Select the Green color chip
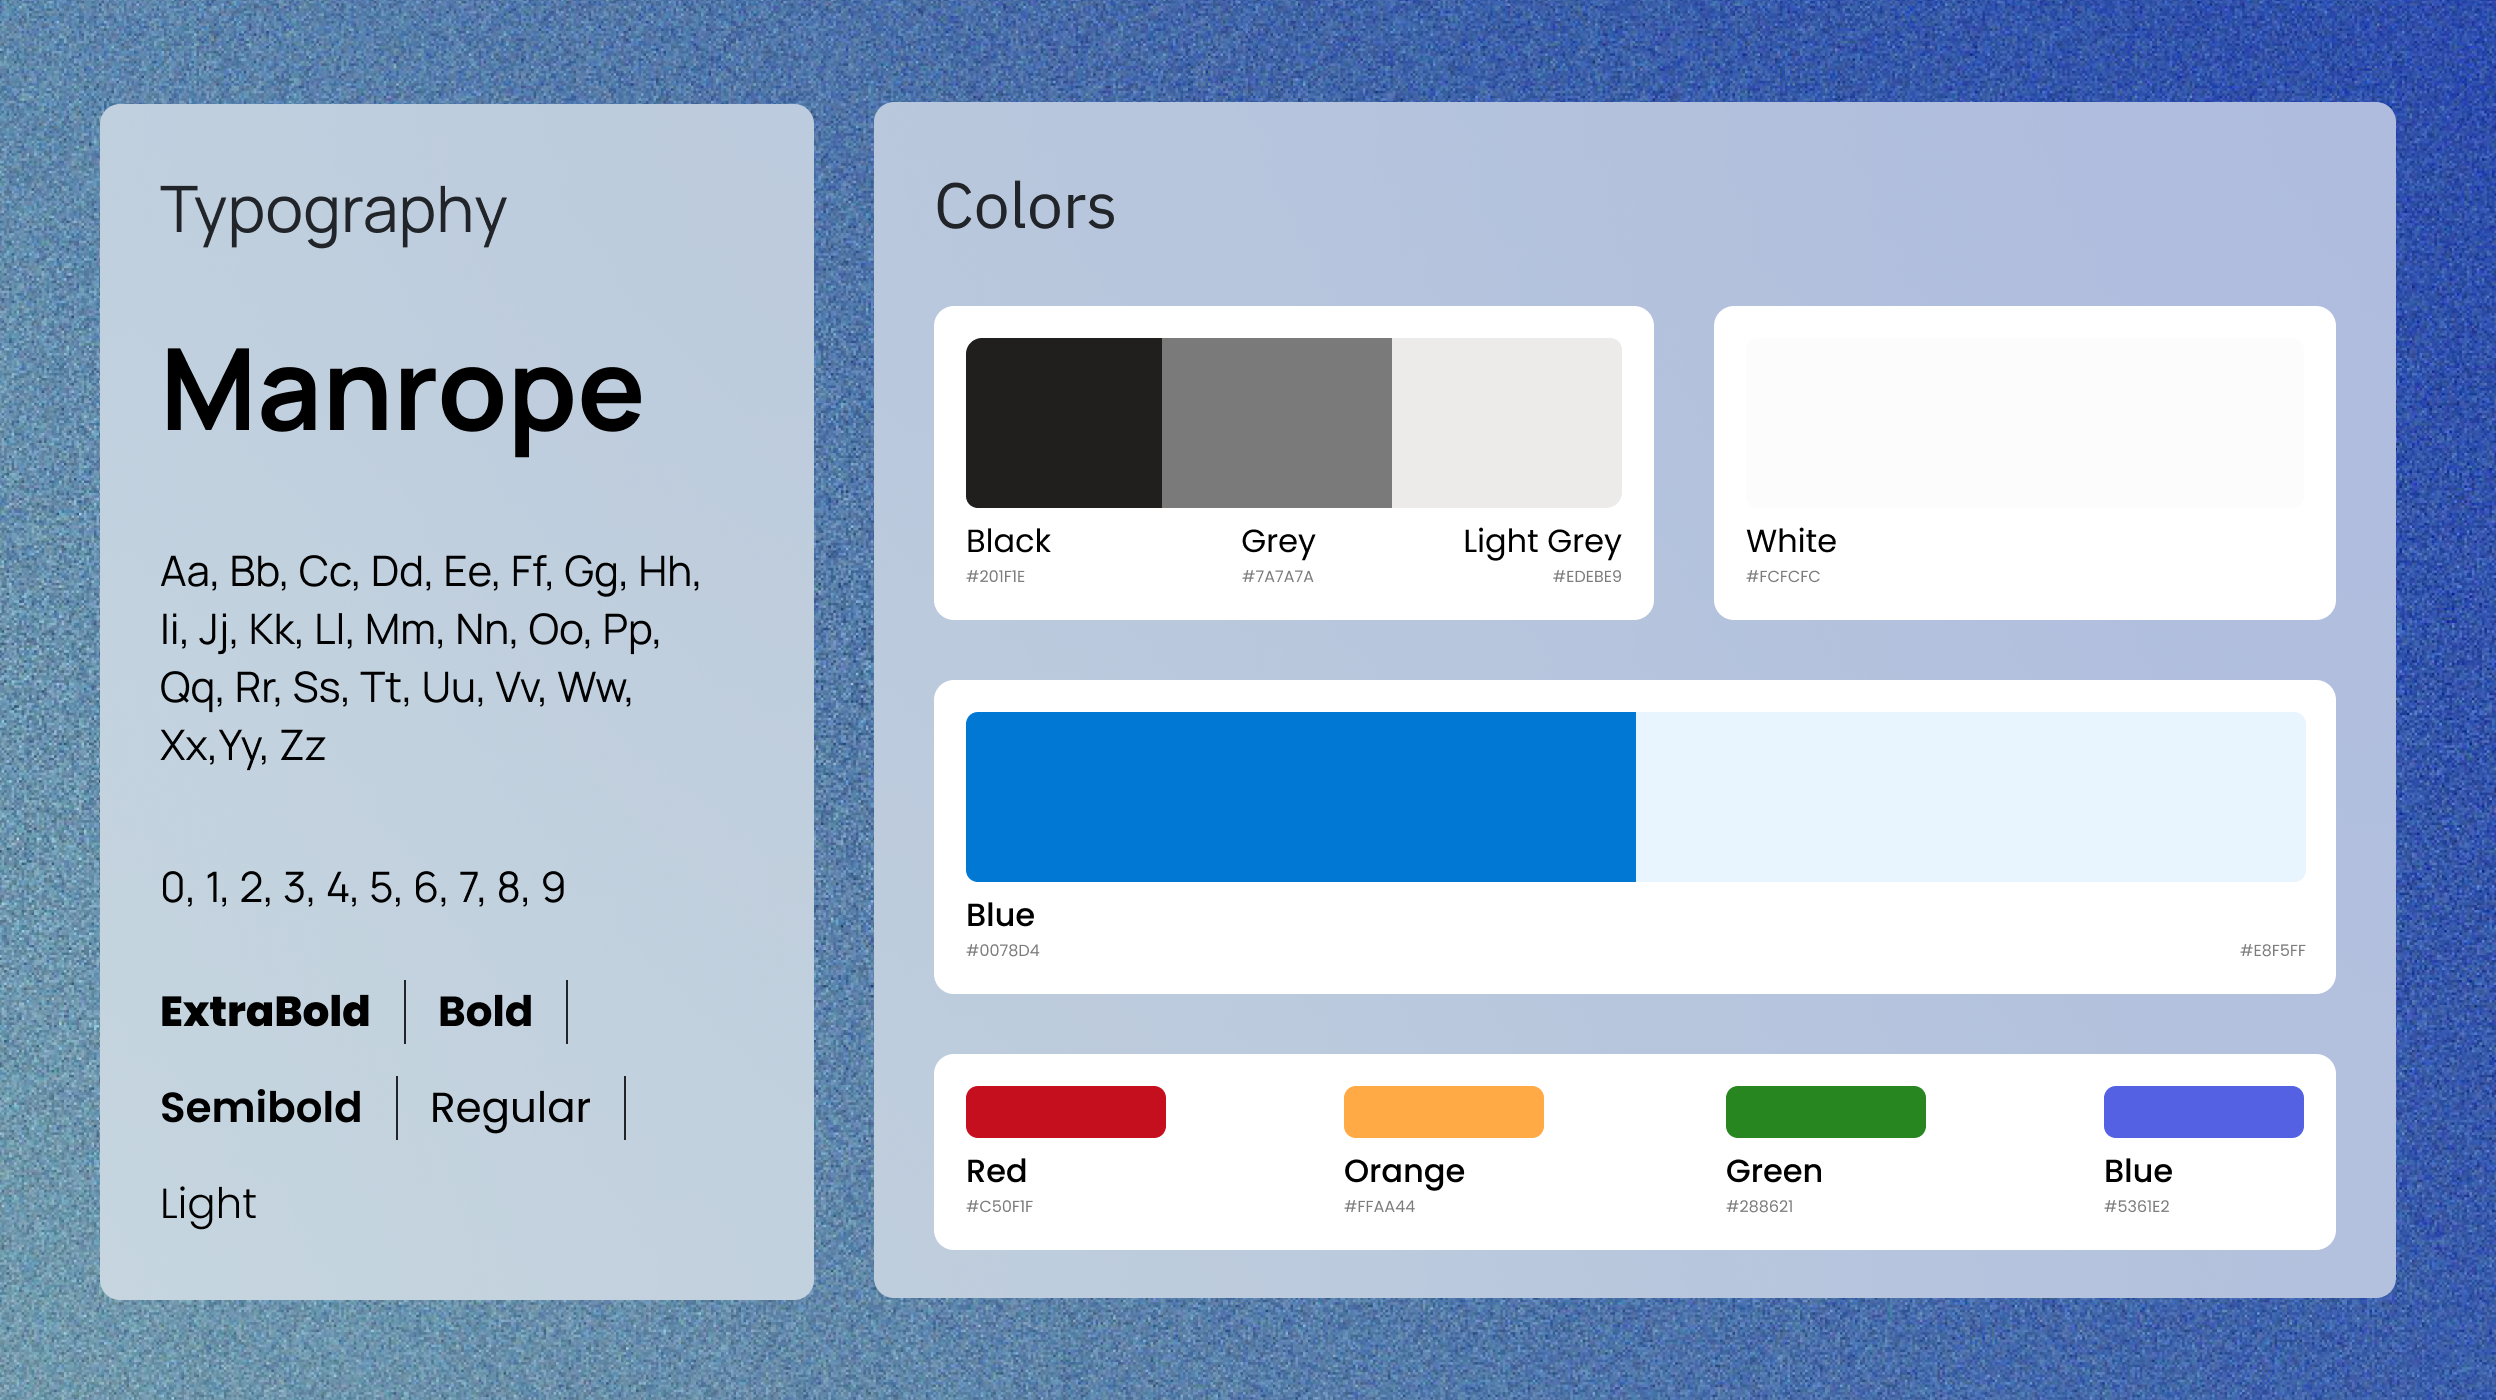 [x=1825, y=1111]
